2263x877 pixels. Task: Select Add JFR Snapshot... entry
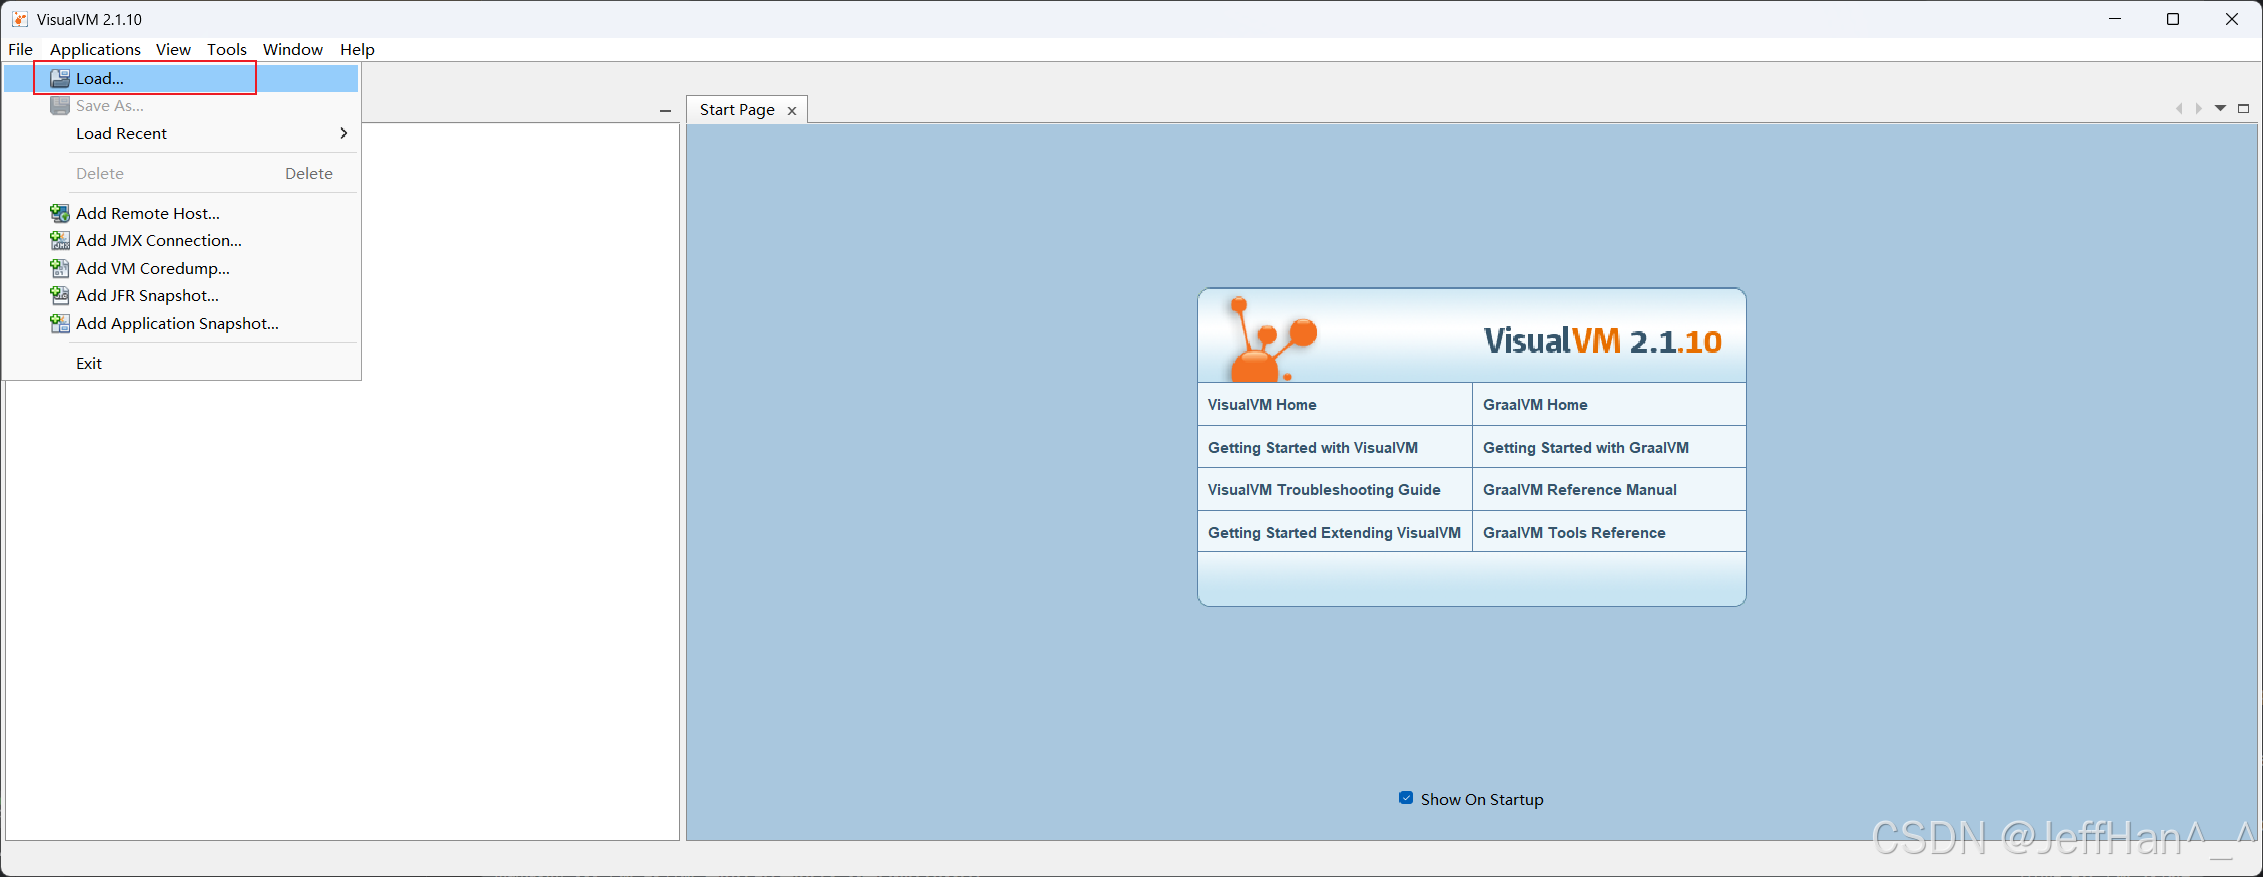tap(181, 295)
